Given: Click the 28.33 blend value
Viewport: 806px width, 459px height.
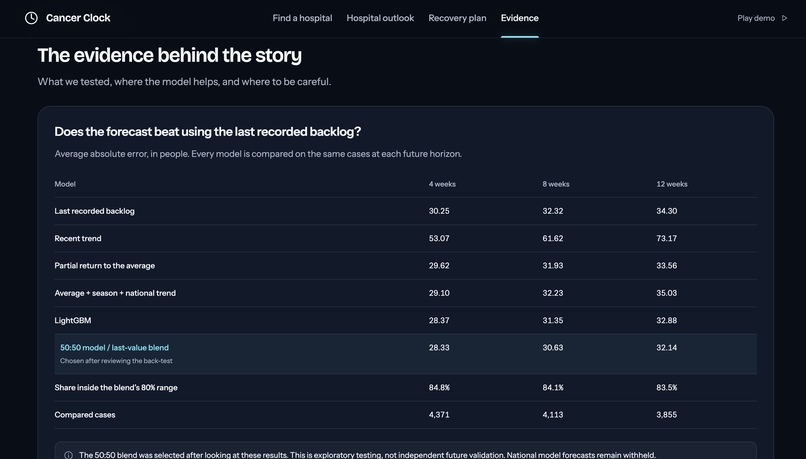Looking at the screenshot, I should (x=439, y=347).
